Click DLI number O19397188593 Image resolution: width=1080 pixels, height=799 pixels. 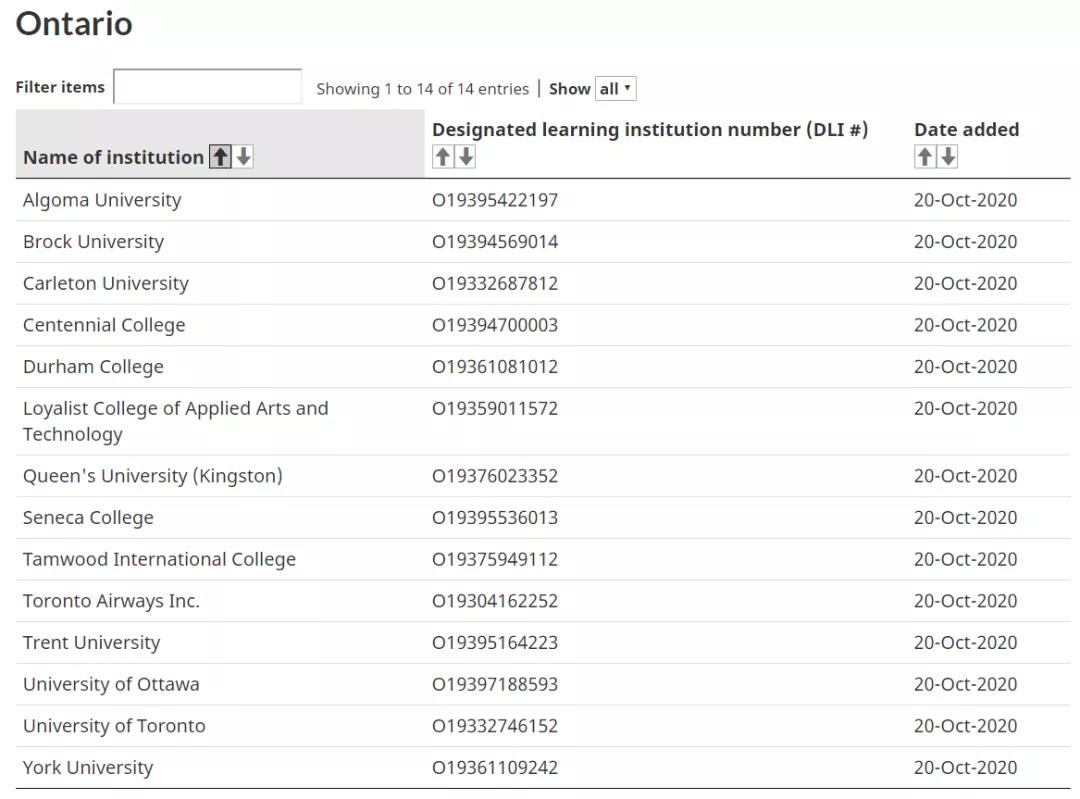coord(495,685)
